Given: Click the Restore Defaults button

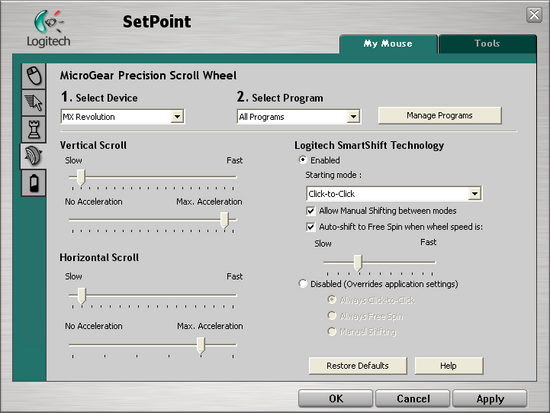Looking at the screenshot, I should [358, 366].
